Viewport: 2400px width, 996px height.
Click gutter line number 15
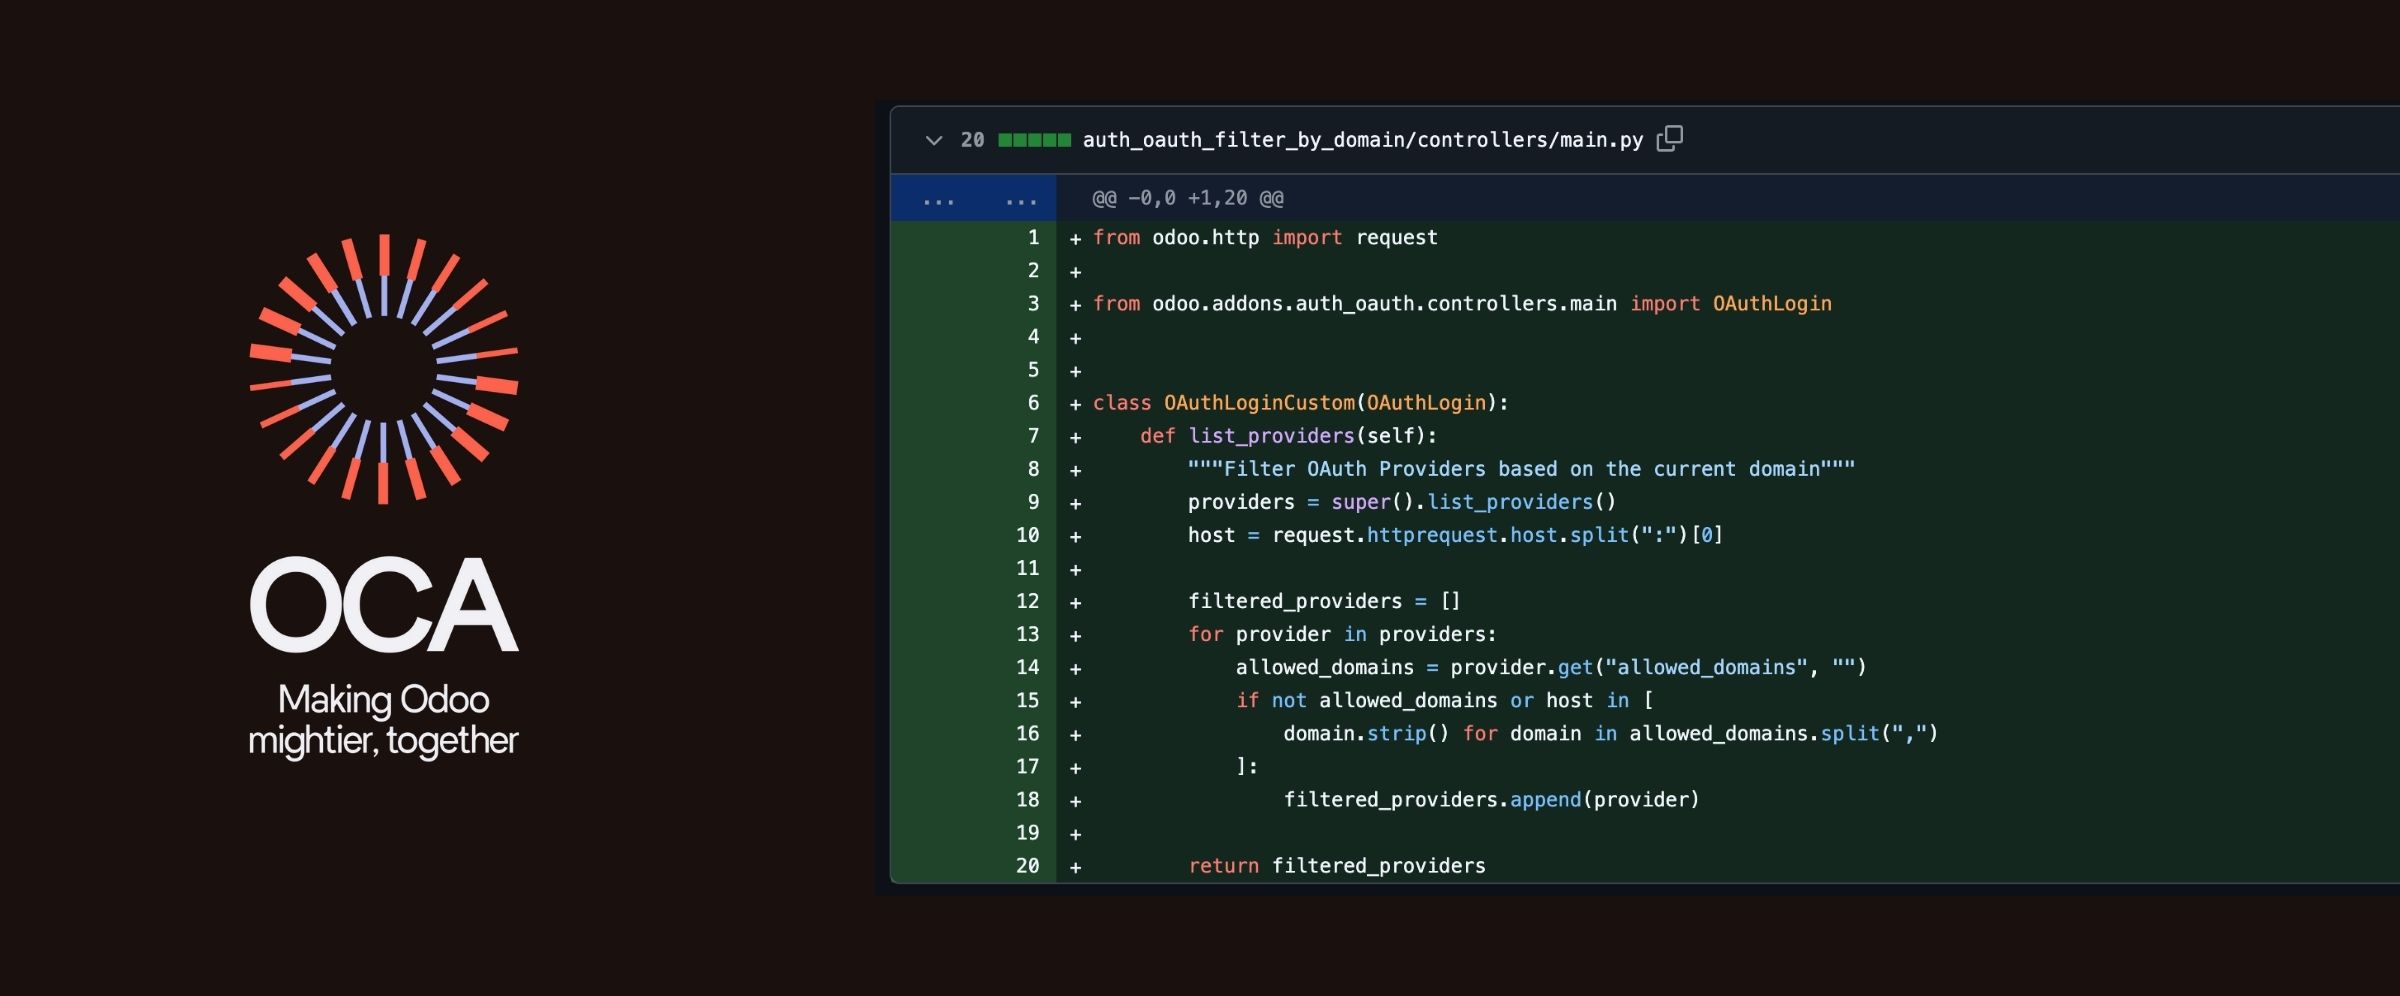[1028, 700]
